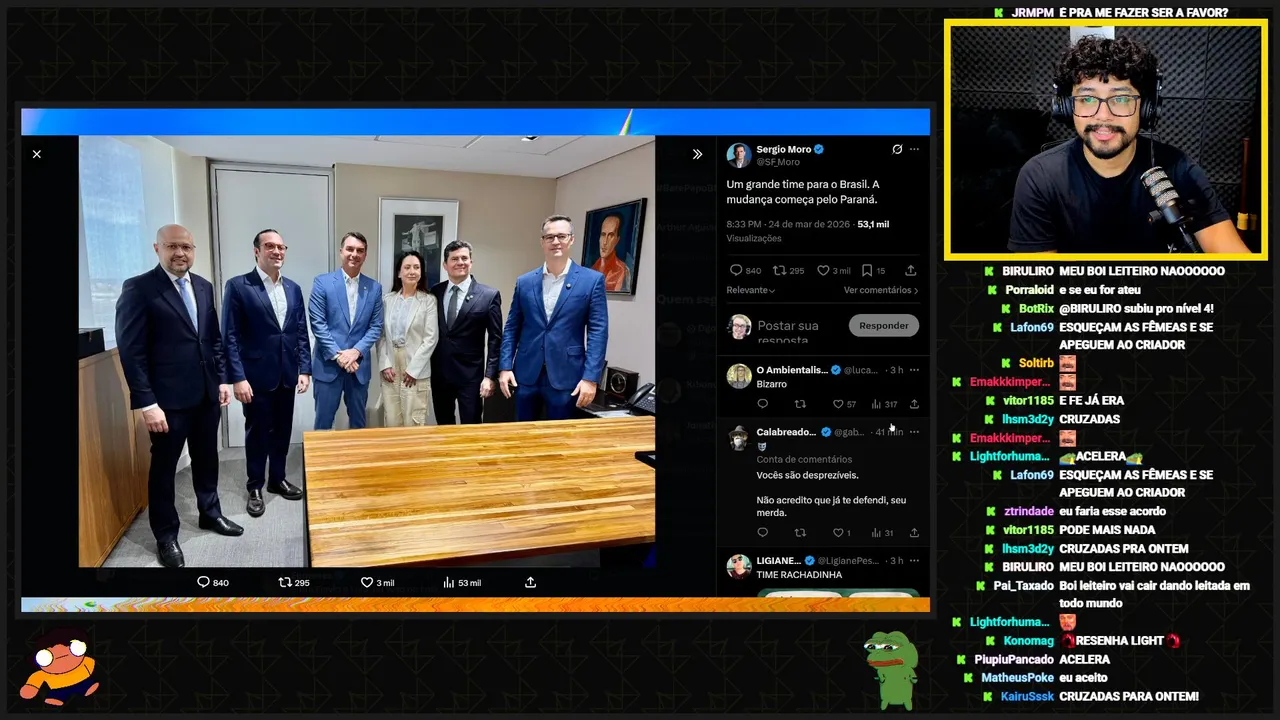This screenshot has height=720, width=1280.
Task: Share Calabreado's comment
Action: pos(914,533)
